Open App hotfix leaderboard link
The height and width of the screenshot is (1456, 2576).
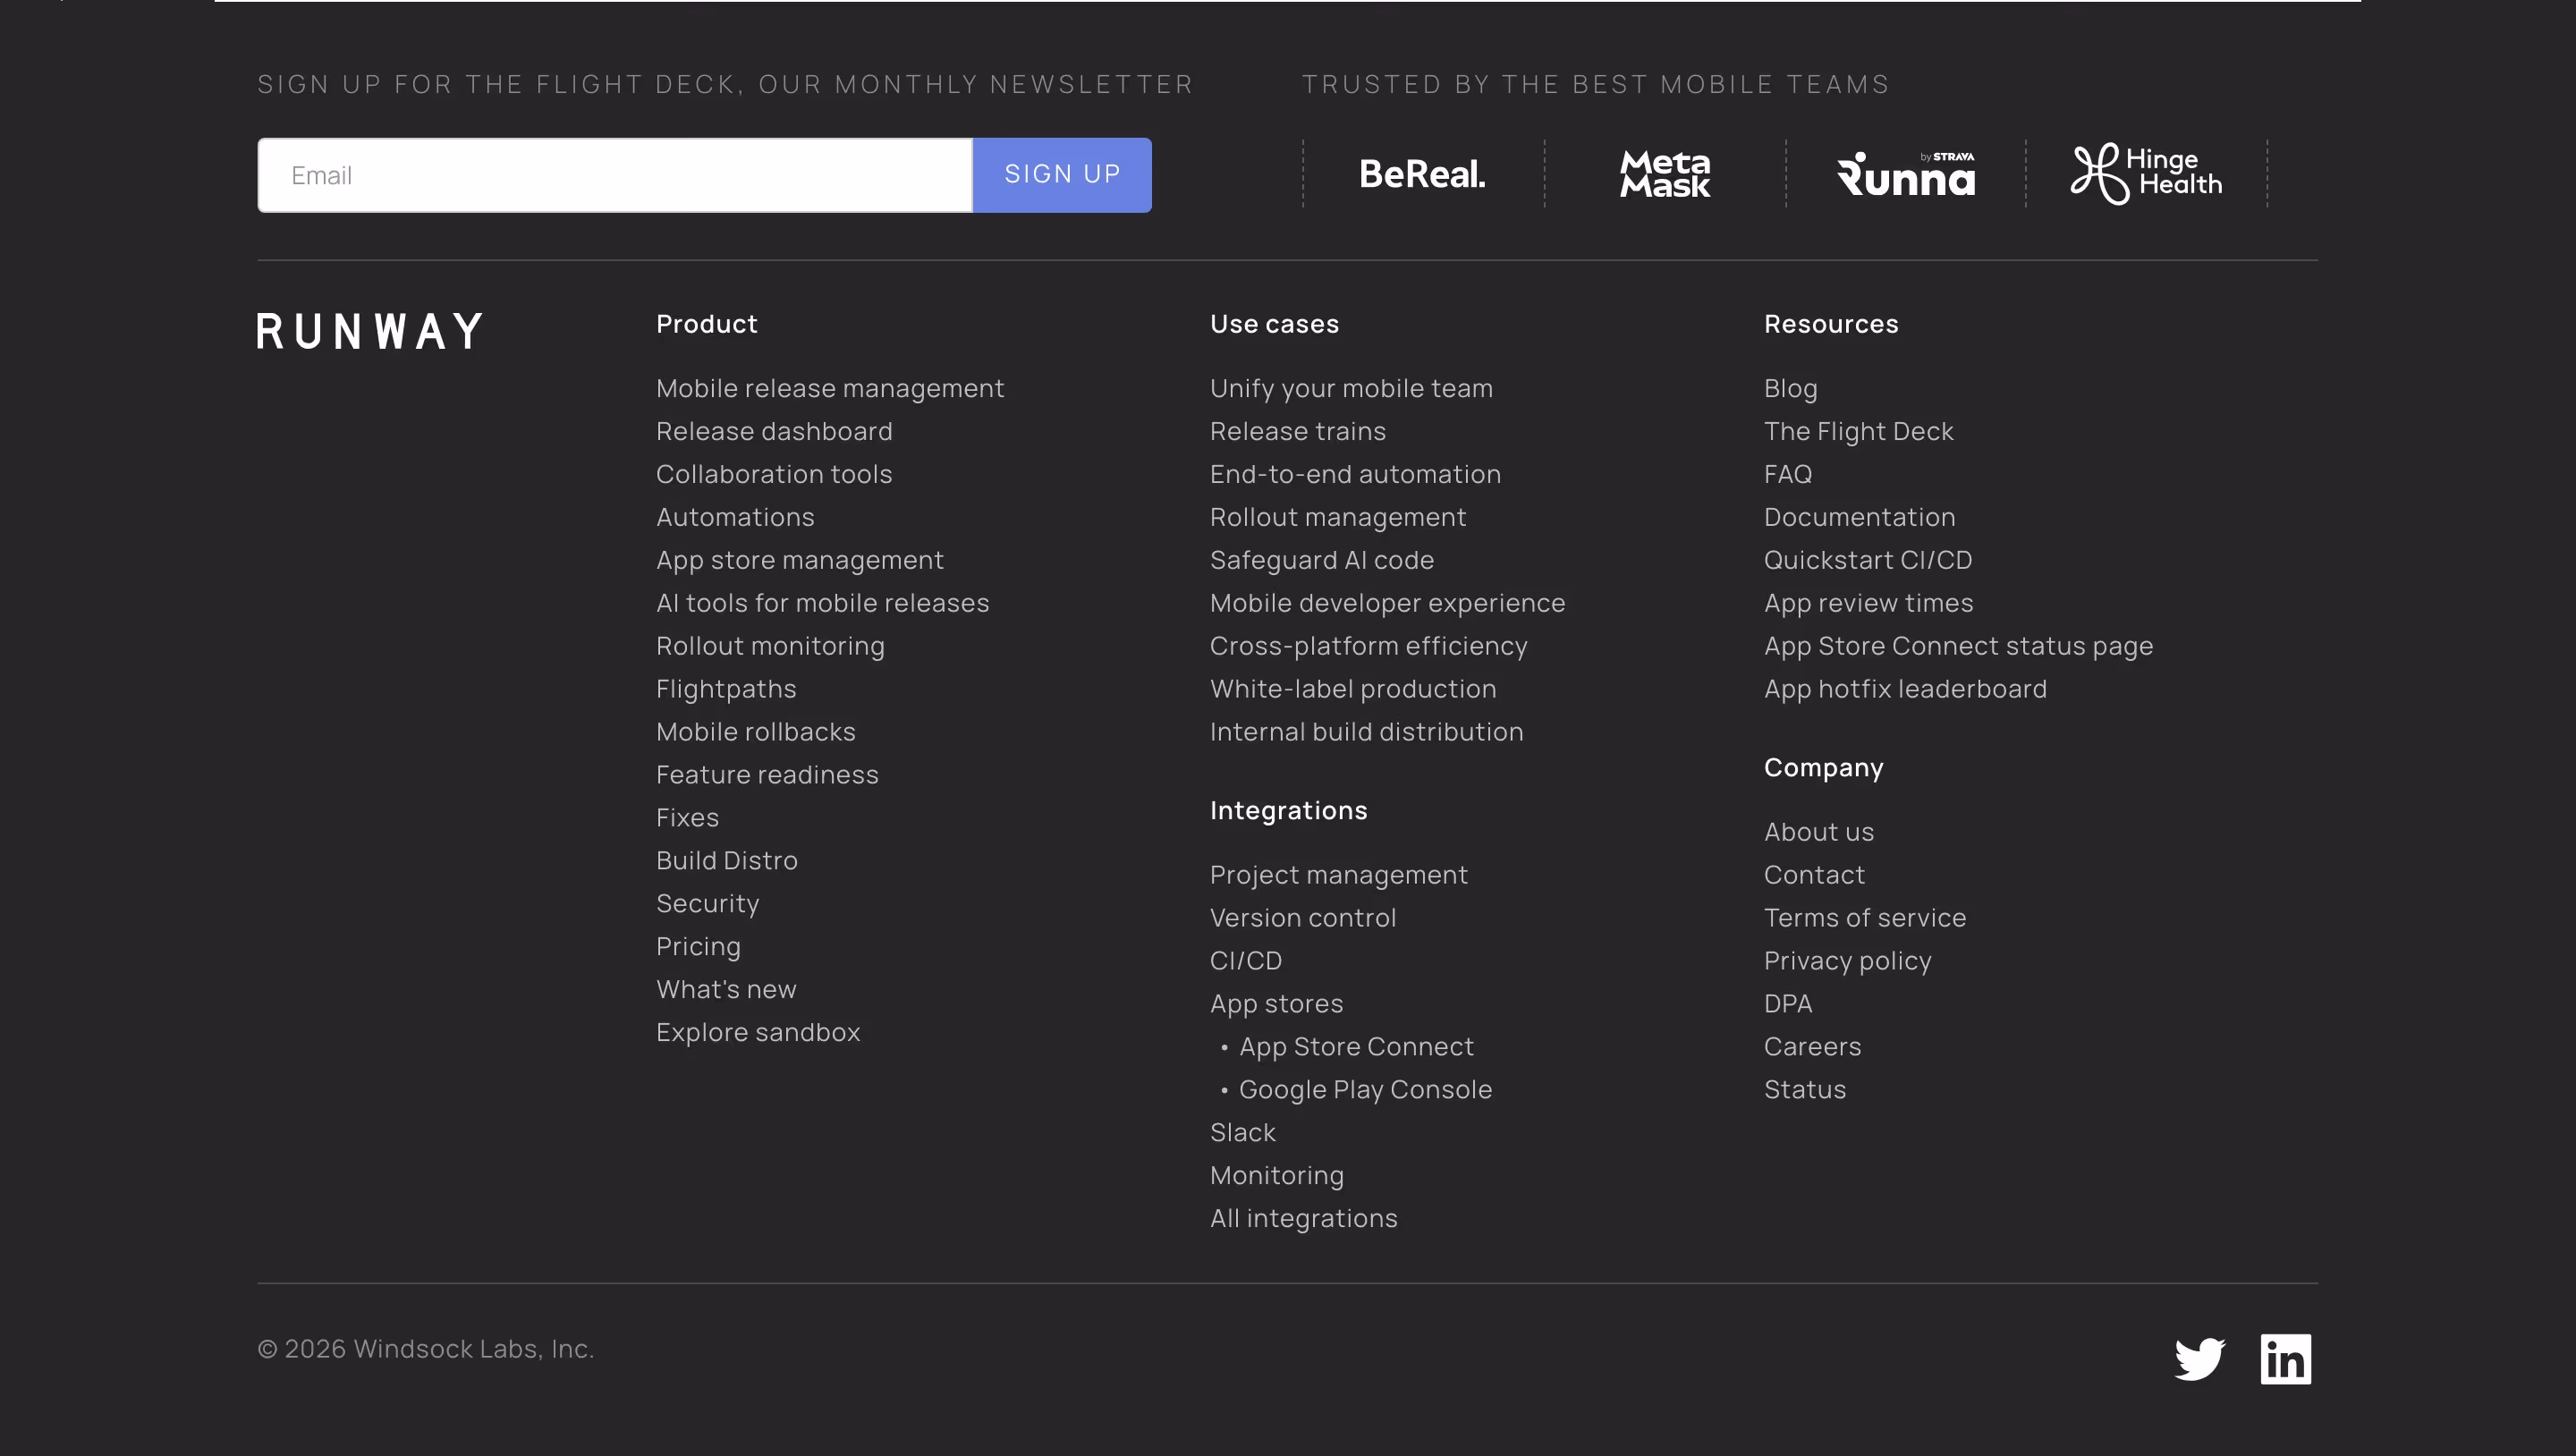coord(1905,689)
